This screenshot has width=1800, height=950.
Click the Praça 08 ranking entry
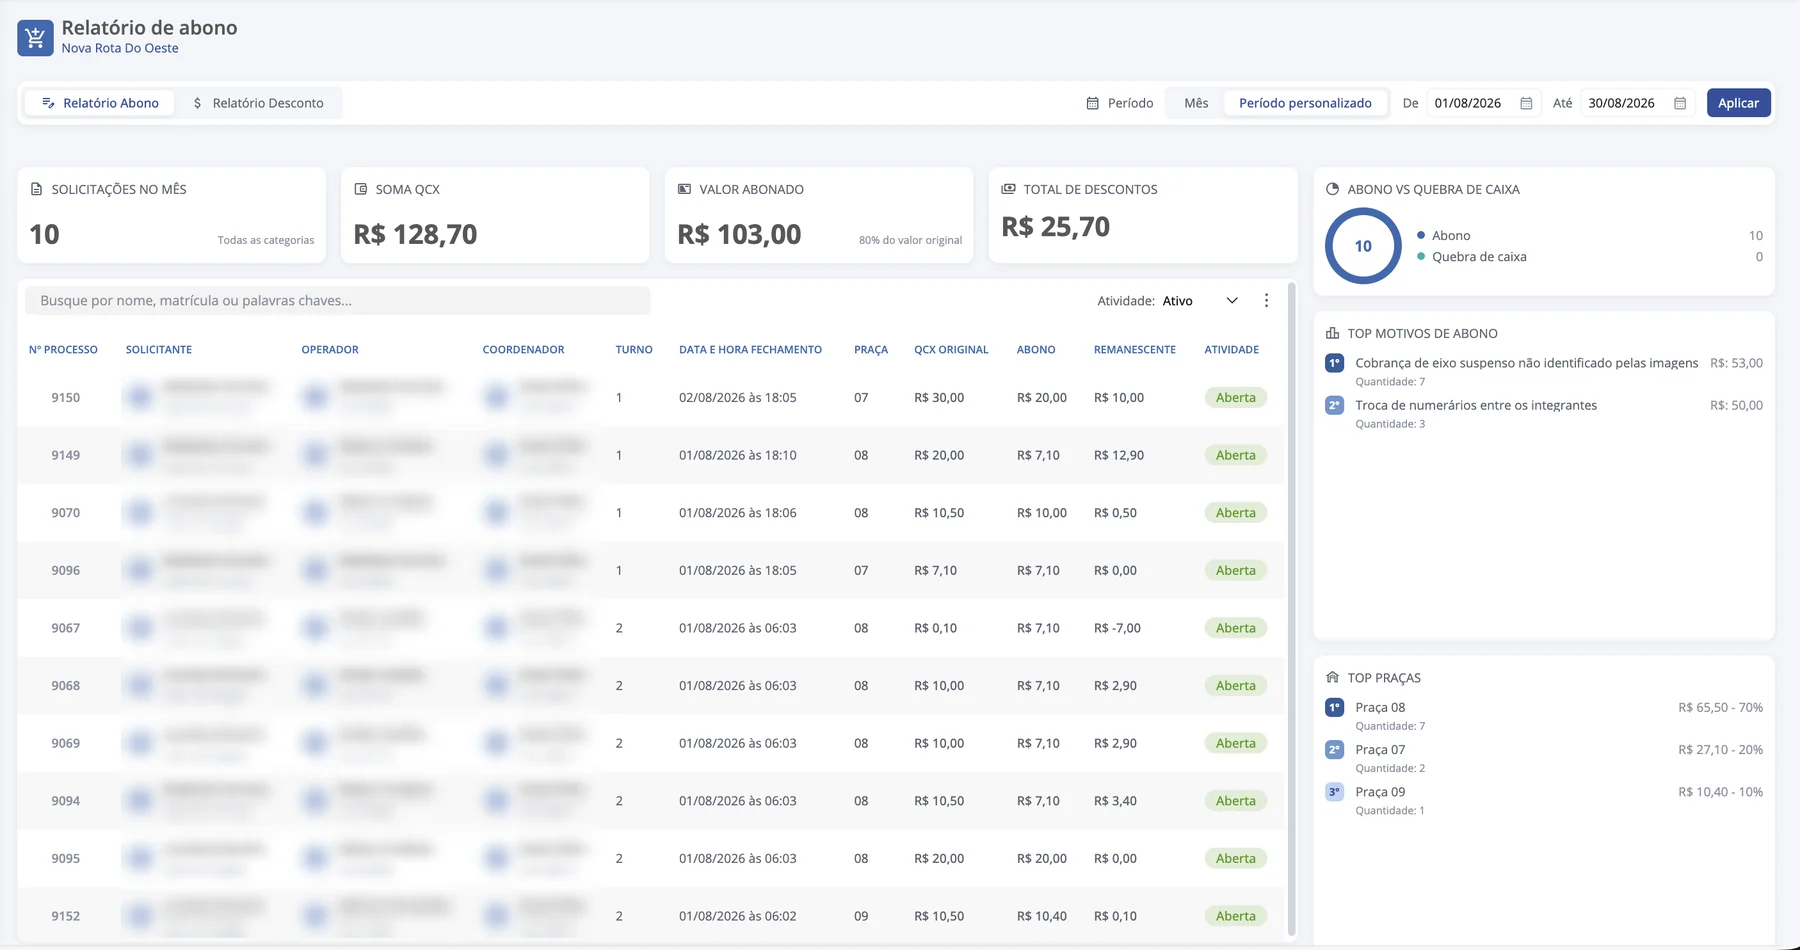click(1544, 715)
